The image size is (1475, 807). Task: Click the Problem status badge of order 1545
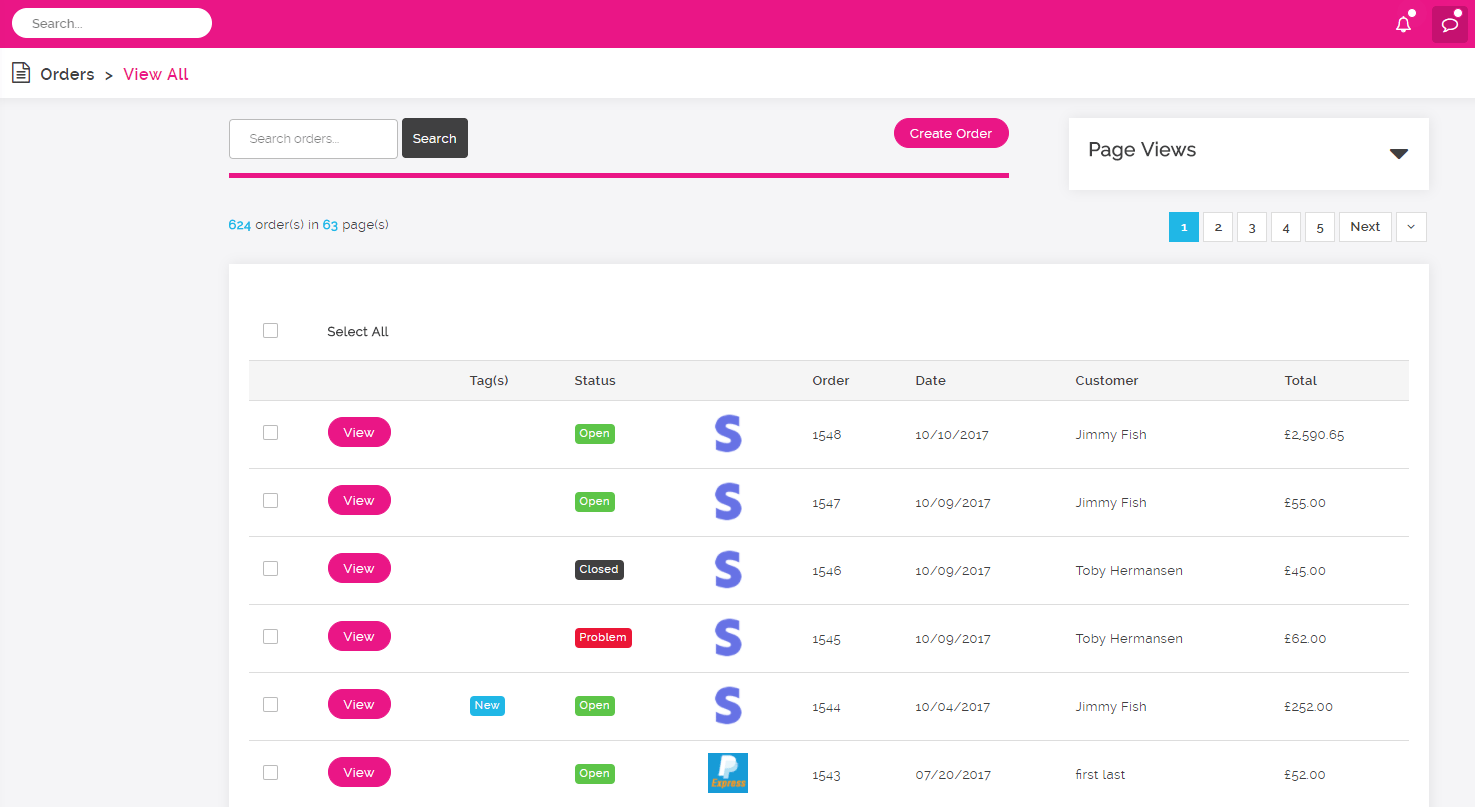603,637
